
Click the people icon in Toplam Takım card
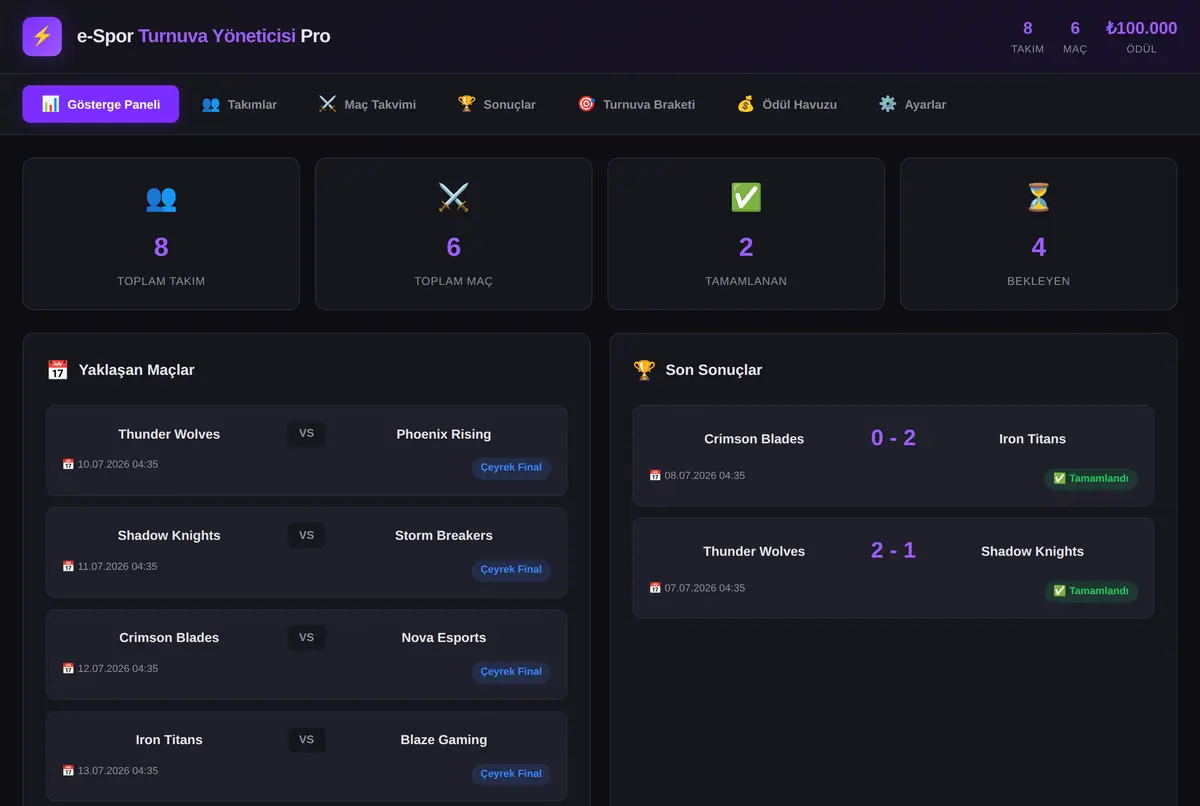(x=161, y=198)
